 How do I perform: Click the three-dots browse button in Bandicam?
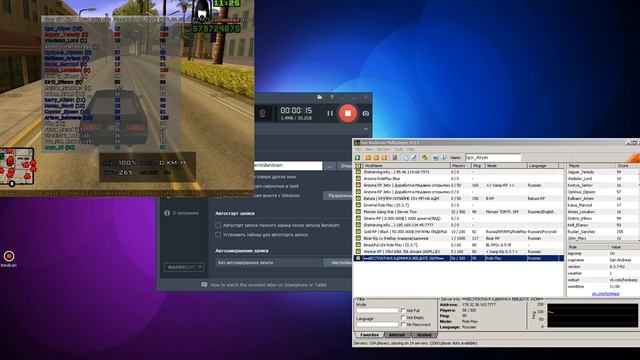329,165
